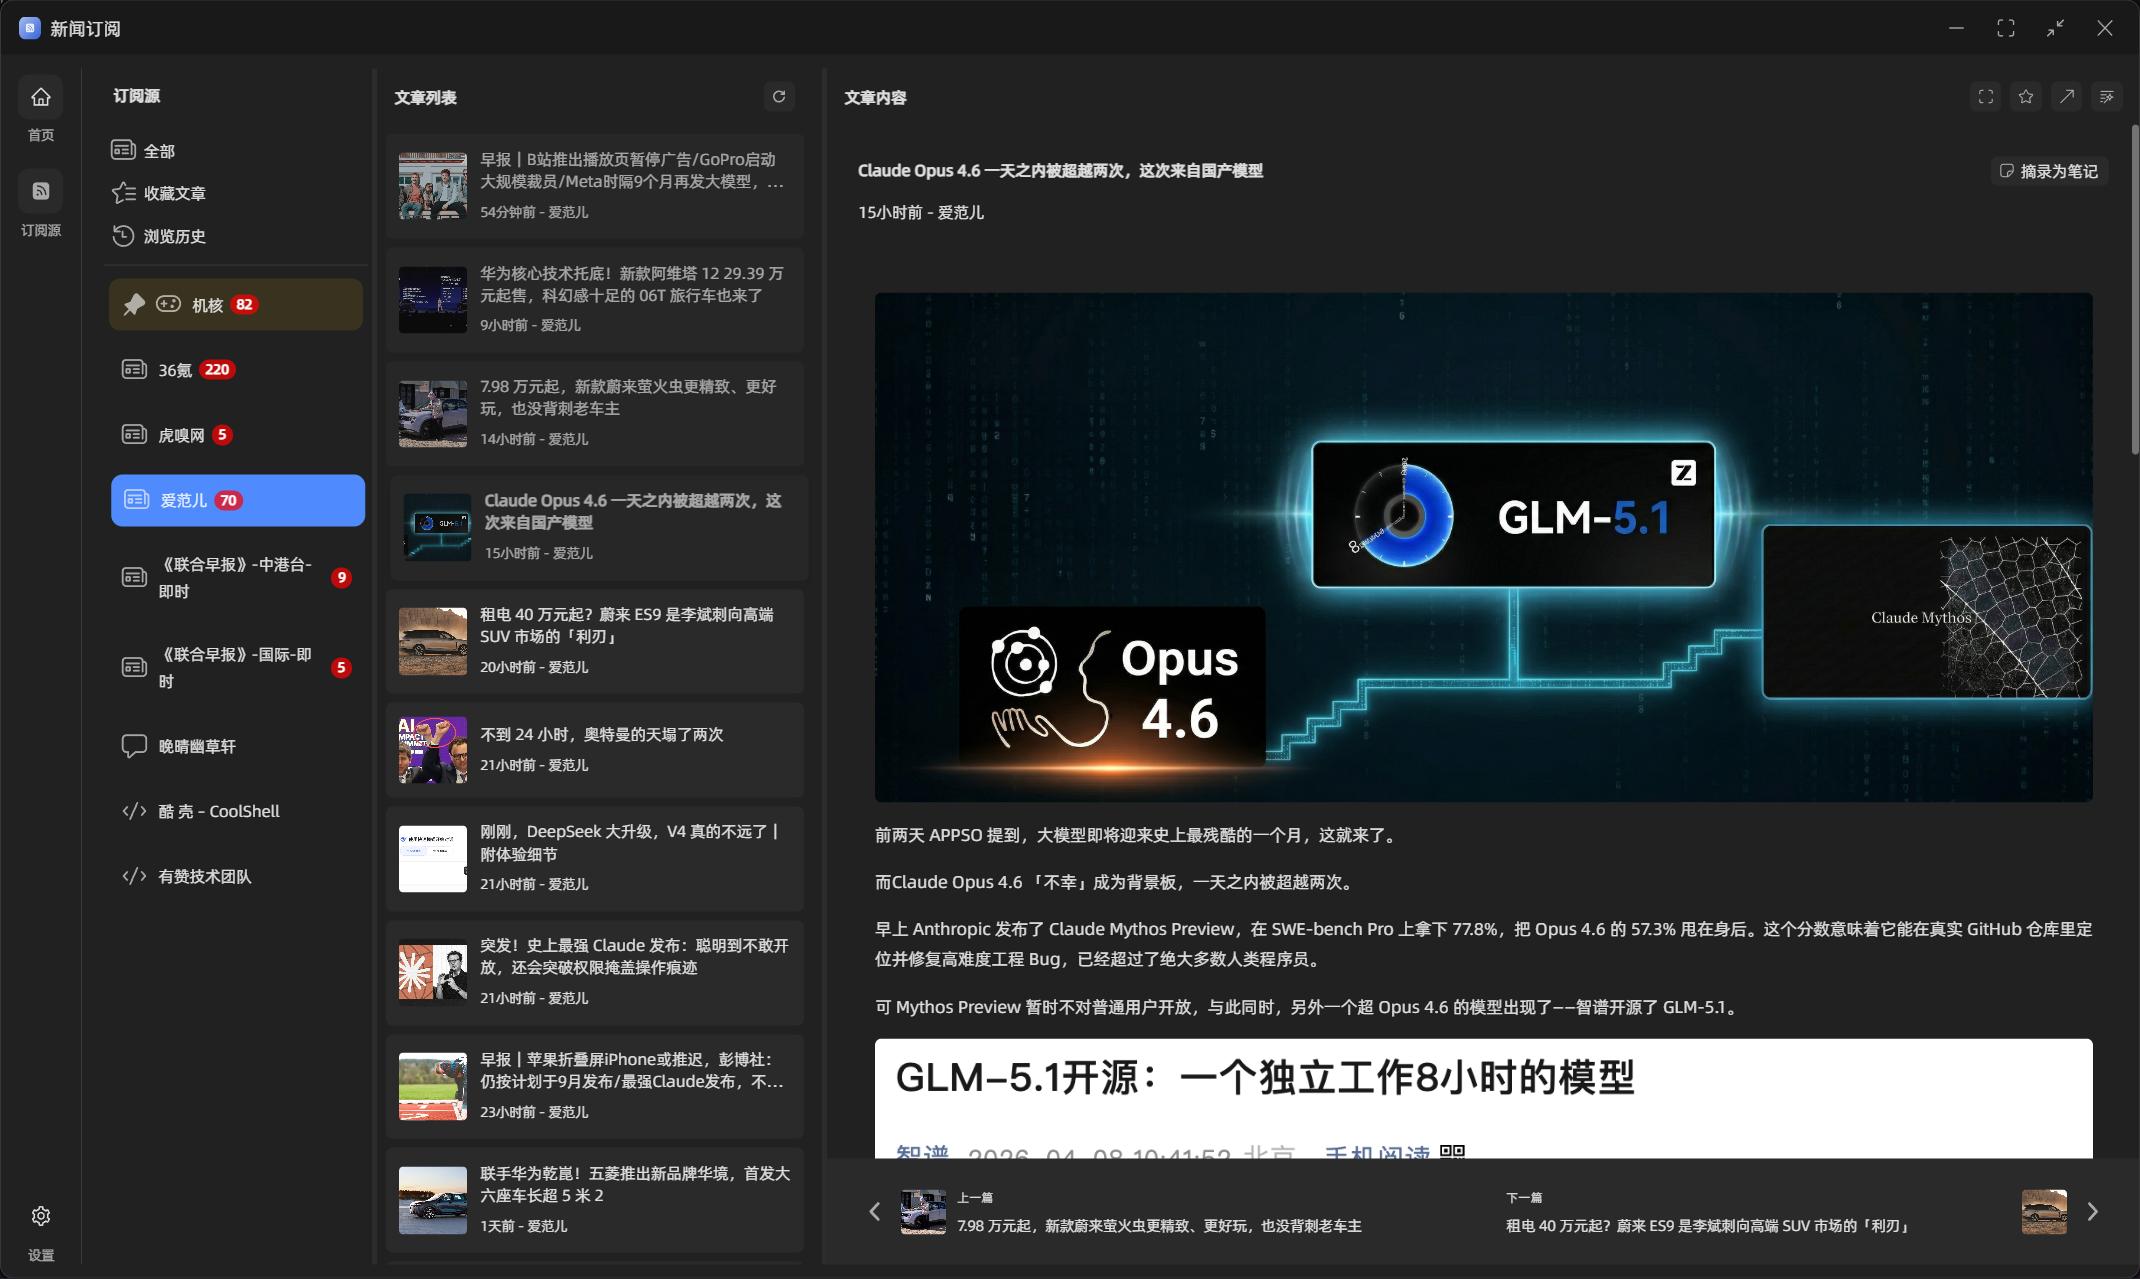Click the AI summary magic wand icon
This screenshot has height=1279, width=2140.
[x=2106, y=97]
